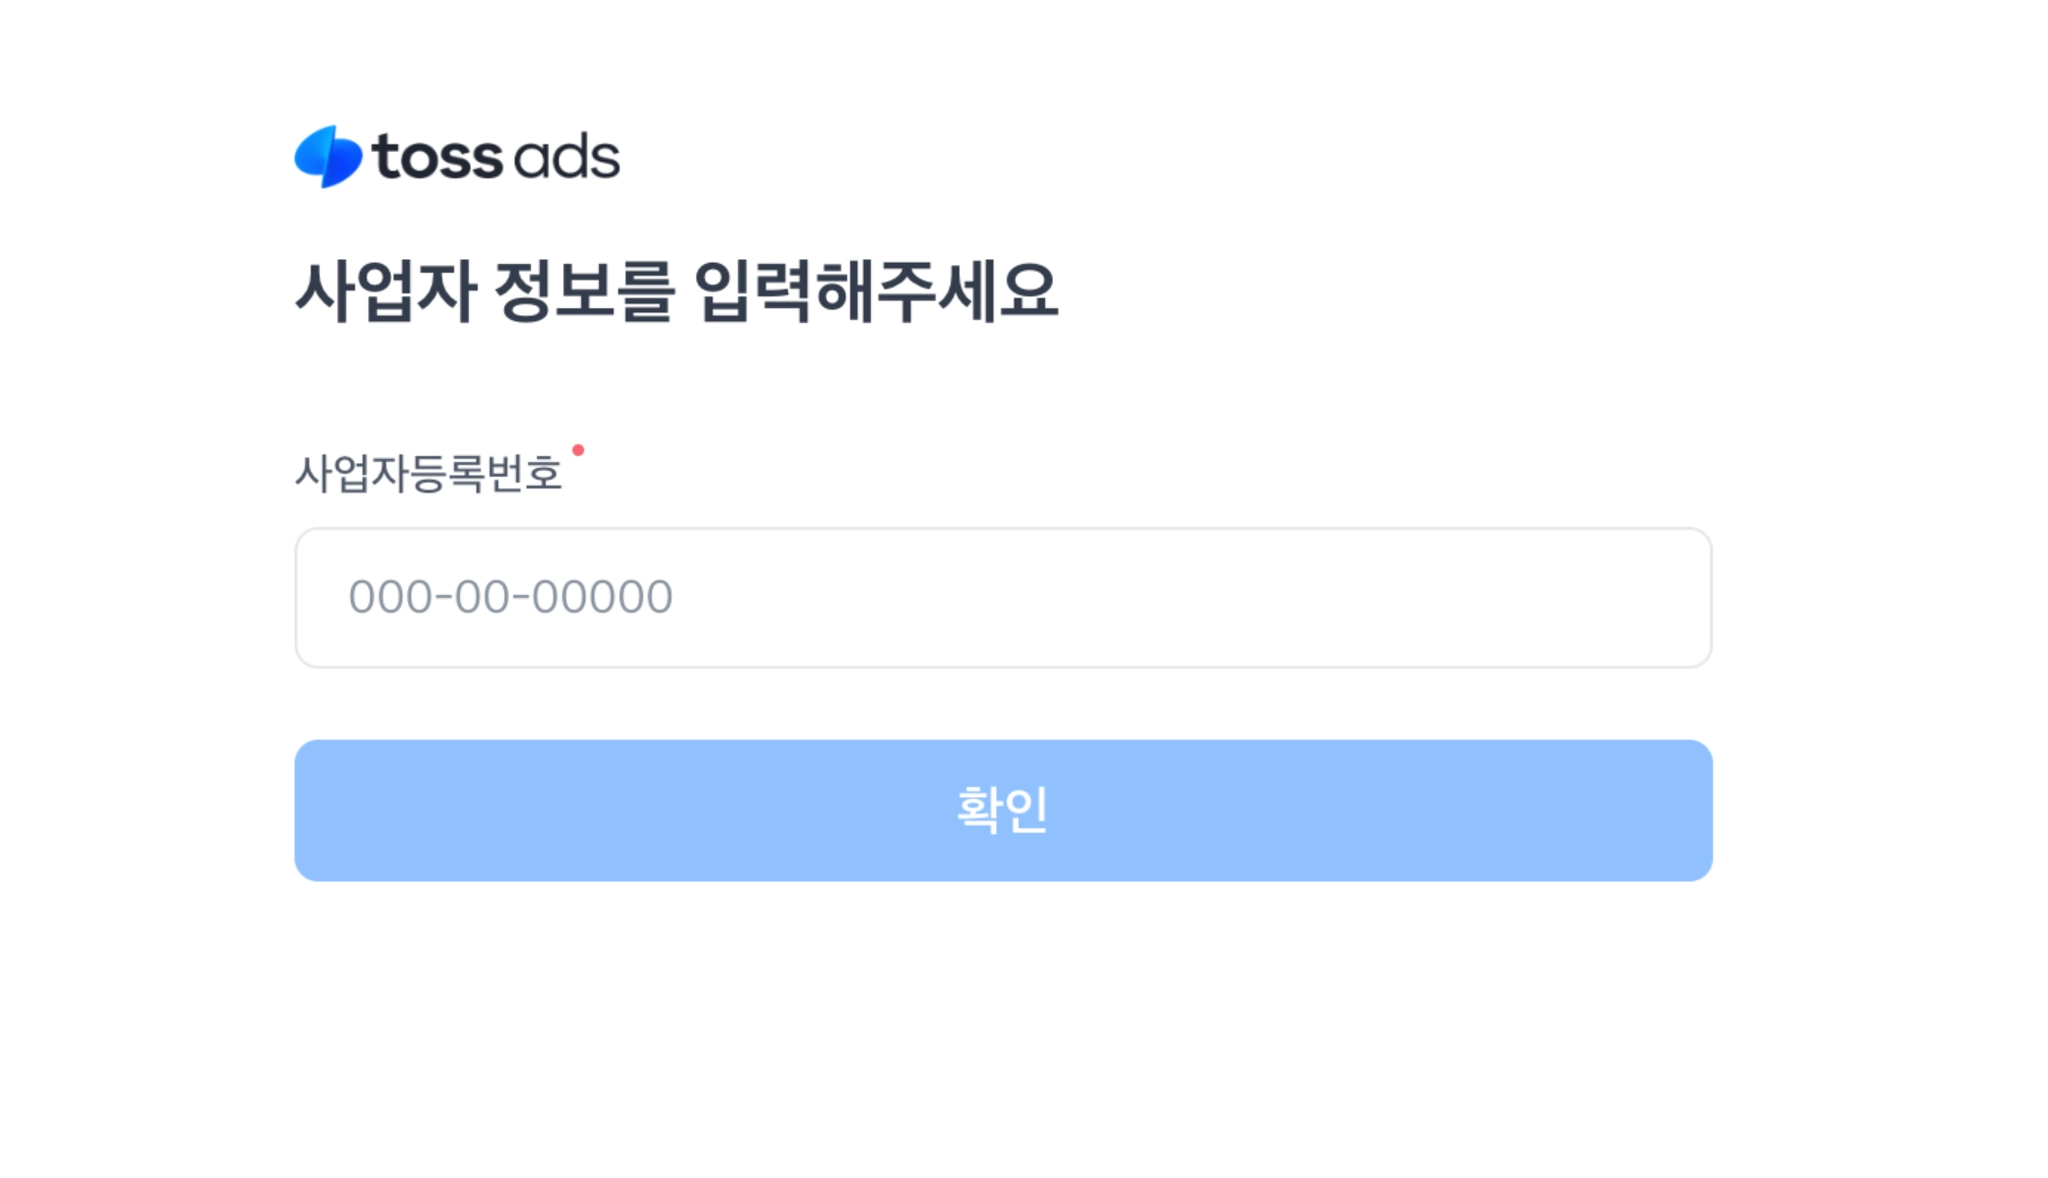Click the 사업자등록번호 field label
Screen dimensions: 2048x1178
point(429,473)
